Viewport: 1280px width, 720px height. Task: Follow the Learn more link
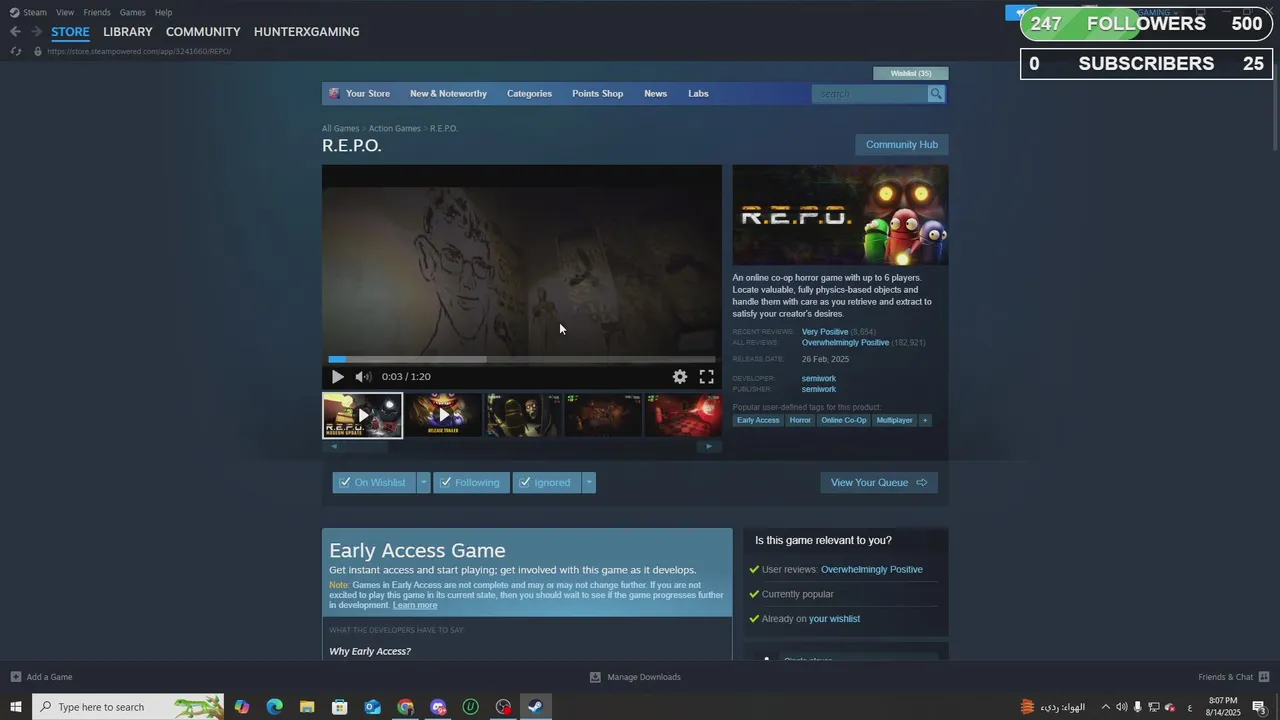tap(415, 605)
